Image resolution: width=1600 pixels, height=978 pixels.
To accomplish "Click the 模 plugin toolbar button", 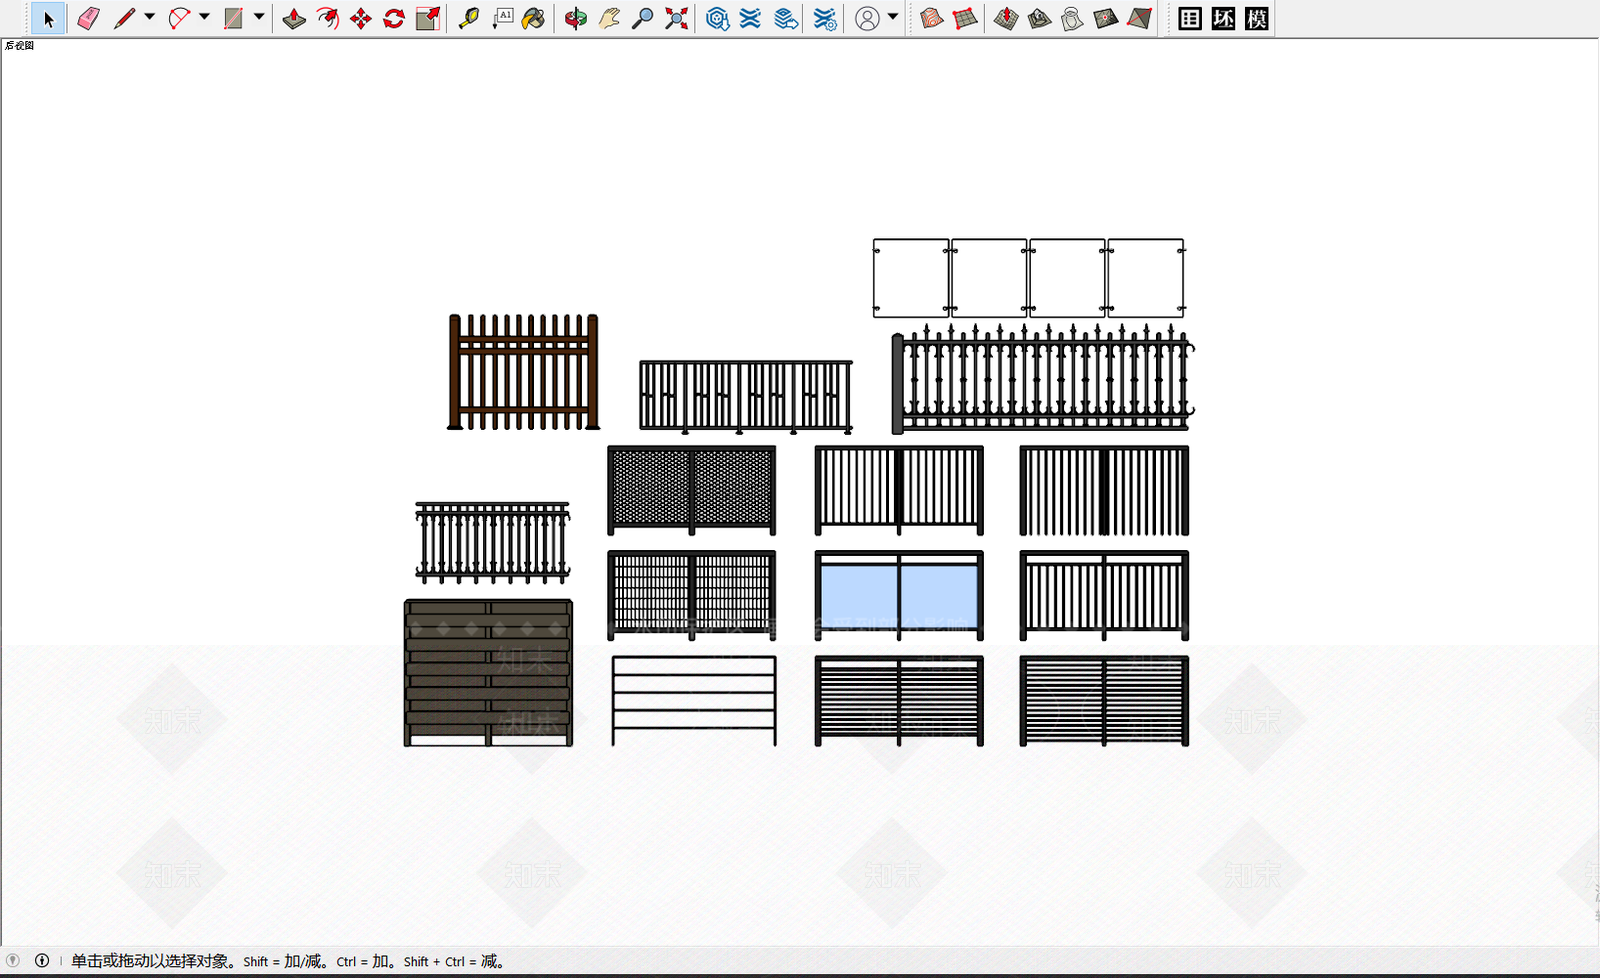I will (x=1257, y=18).
